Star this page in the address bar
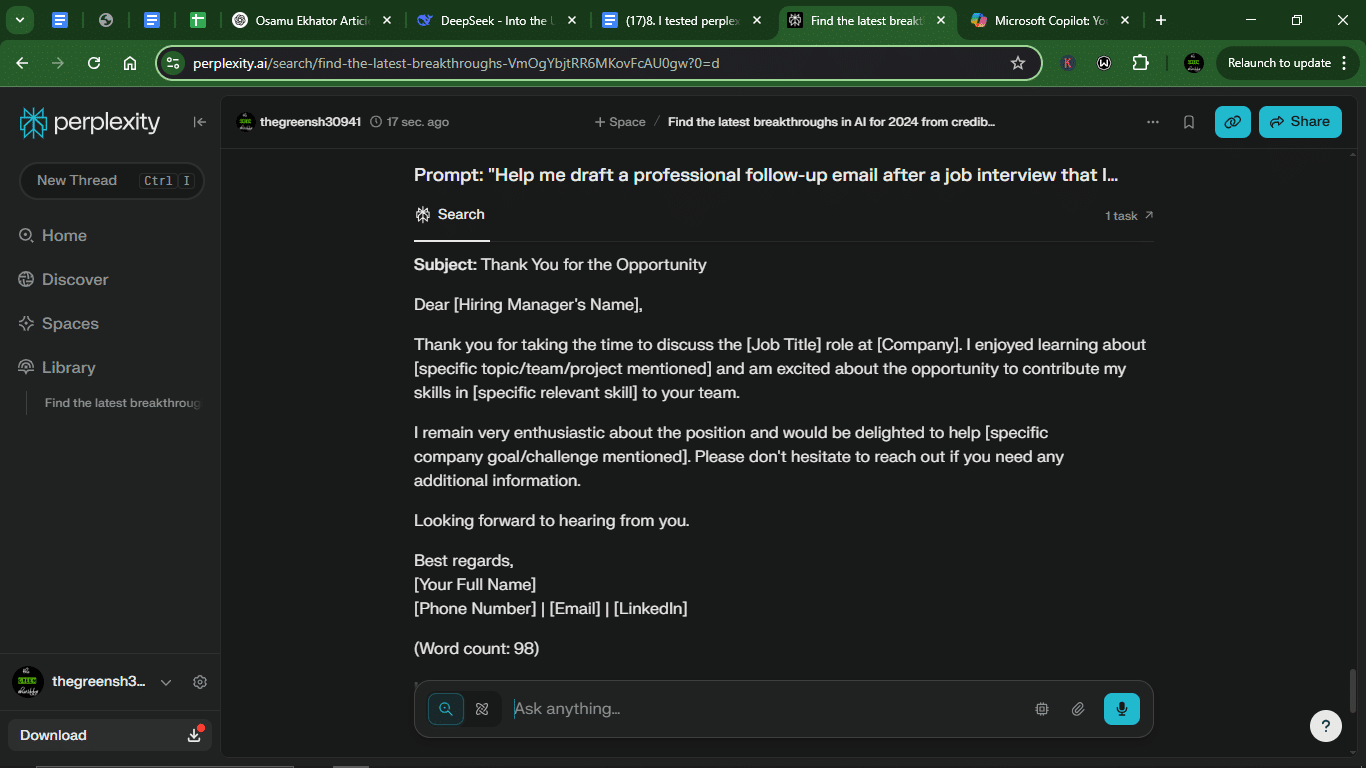 tap(1018, 63)
